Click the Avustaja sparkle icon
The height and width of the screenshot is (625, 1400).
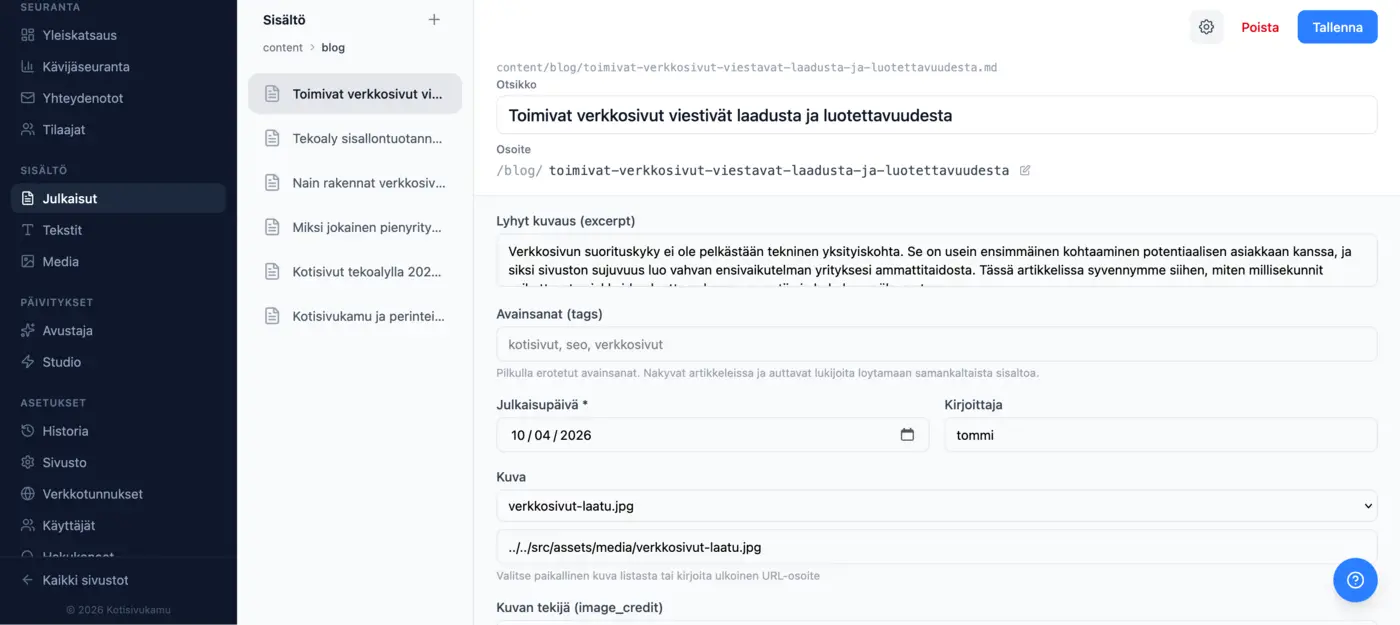[28, 330]
